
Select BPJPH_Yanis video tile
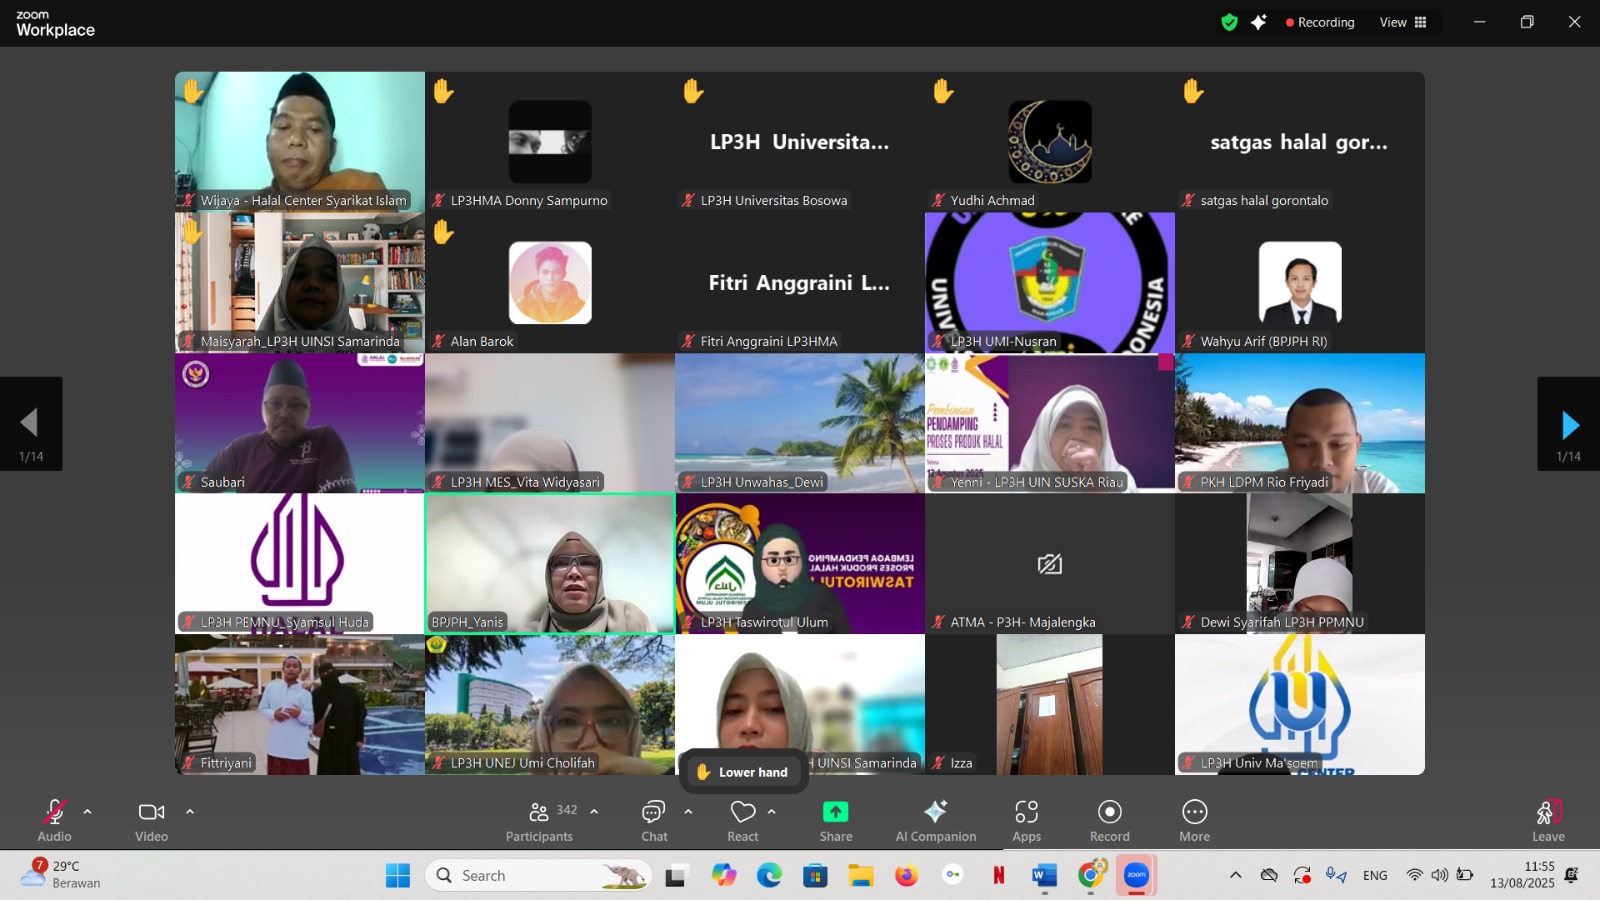coord(550,563)
